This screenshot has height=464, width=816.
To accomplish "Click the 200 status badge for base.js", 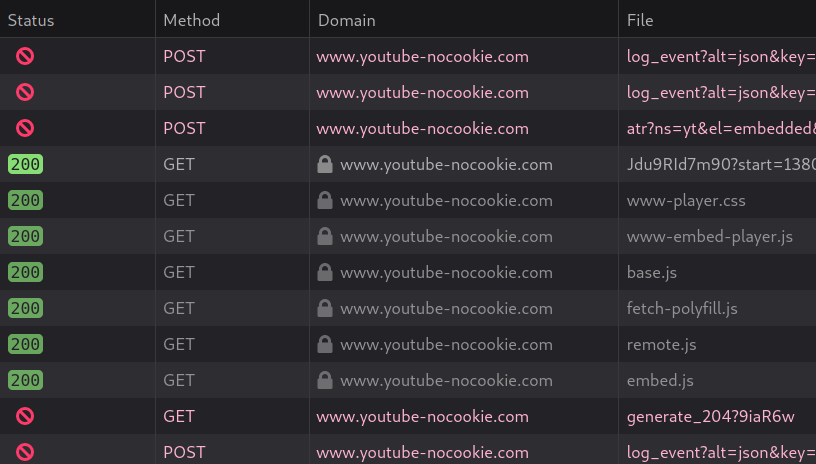I will pos(26,272).
